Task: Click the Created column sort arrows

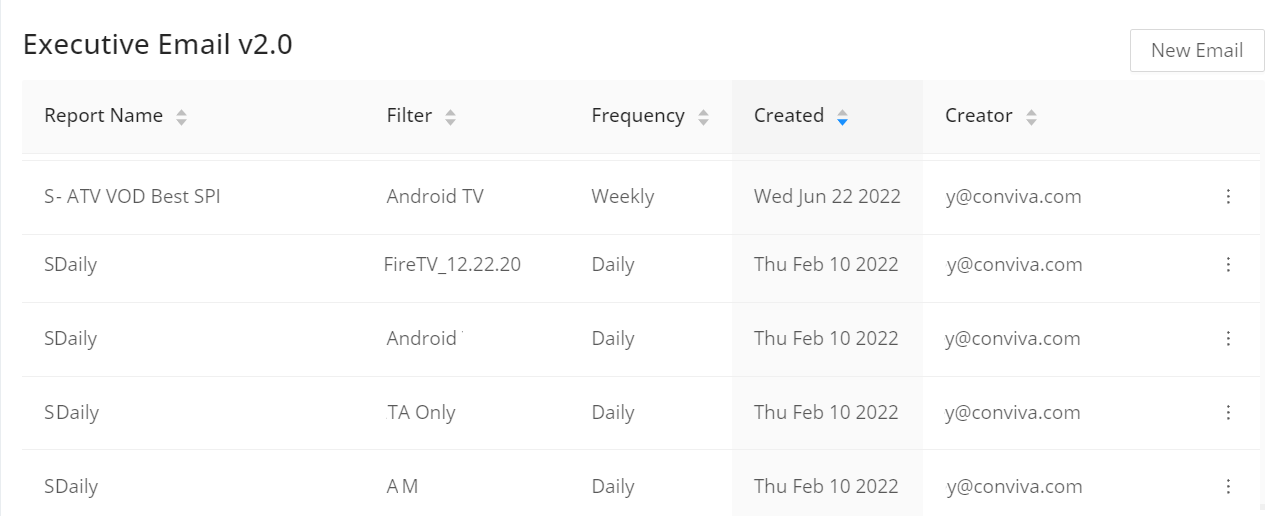Action: (842, 117)
